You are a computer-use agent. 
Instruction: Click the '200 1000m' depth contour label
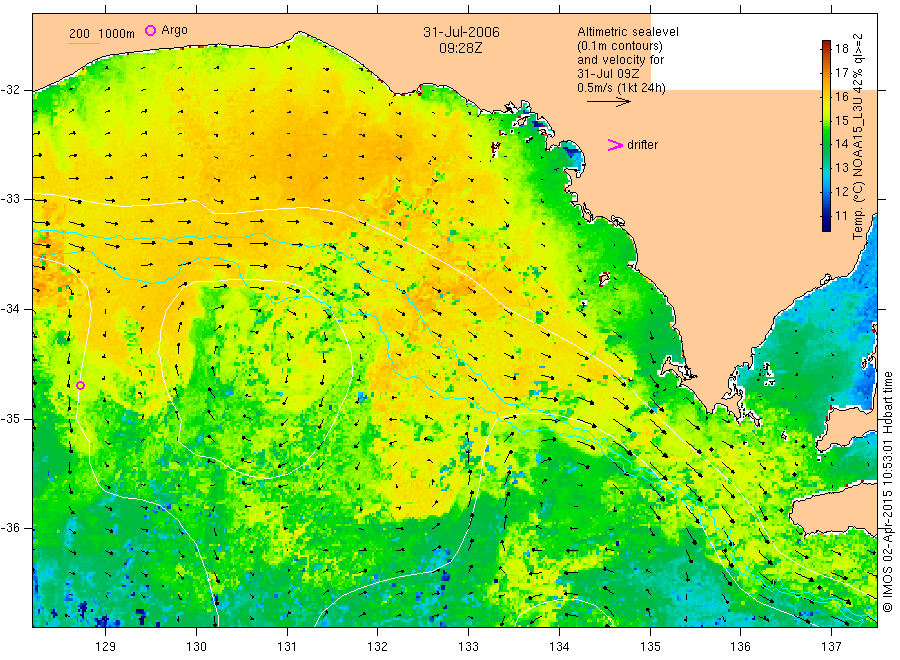[x=102, y=34]
